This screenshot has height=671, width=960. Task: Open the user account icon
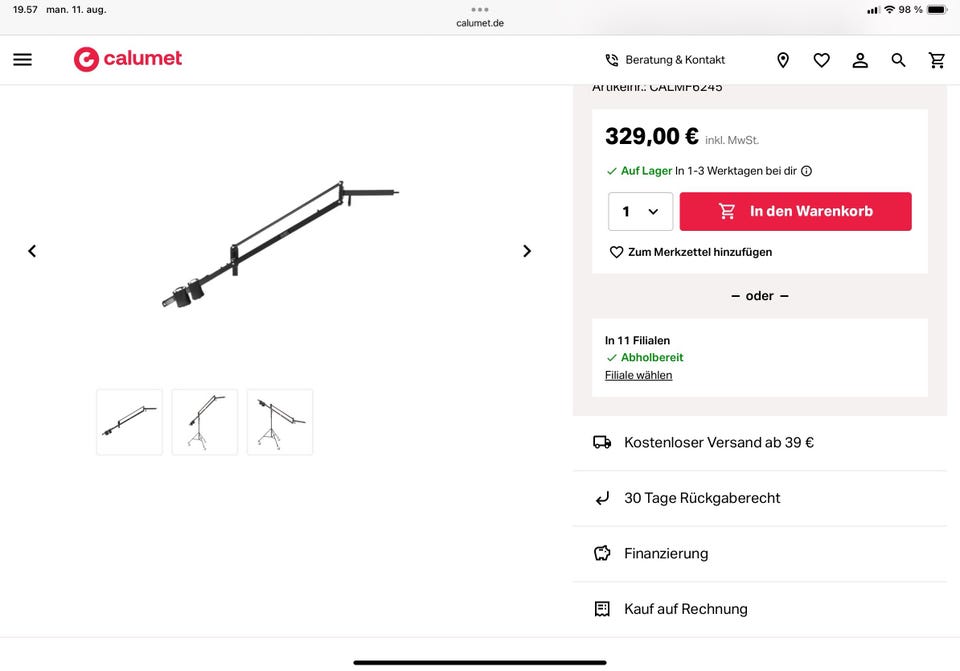pyautogui.click(x=860, y=60)
